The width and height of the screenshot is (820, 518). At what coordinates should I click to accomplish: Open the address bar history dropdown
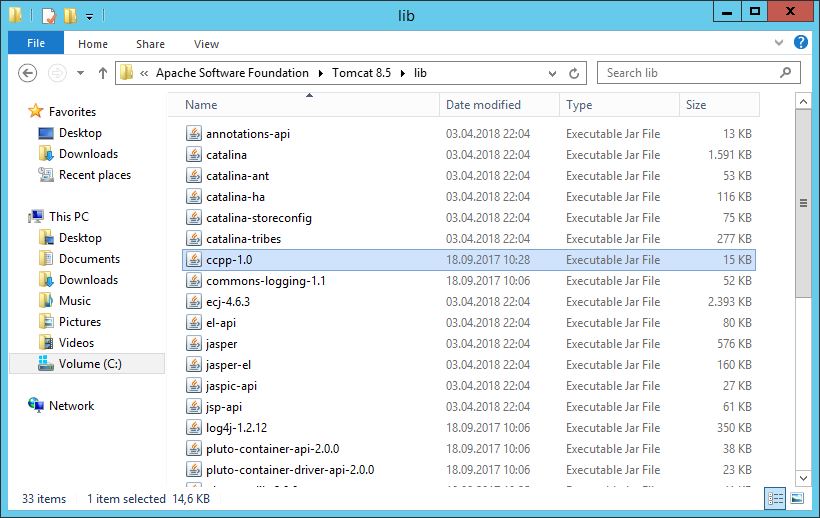click(552, 74)
